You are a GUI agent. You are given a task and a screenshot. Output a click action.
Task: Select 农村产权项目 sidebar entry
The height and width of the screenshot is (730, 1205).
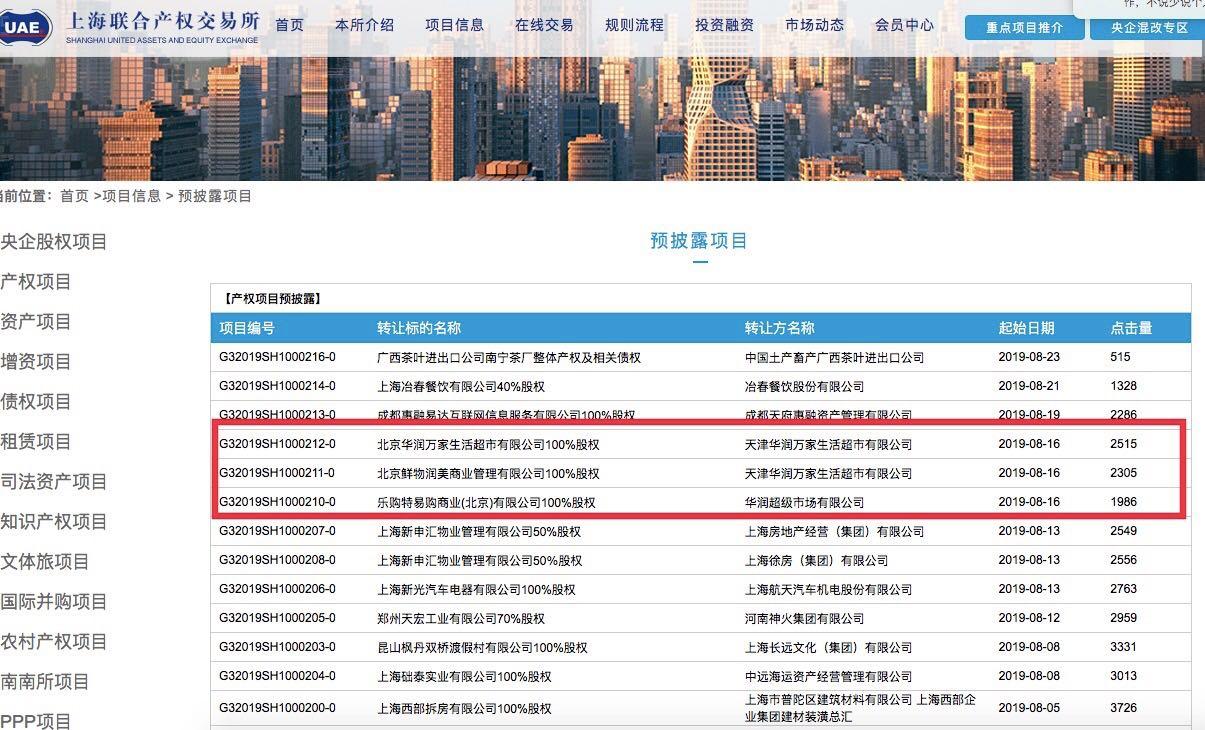53,642
